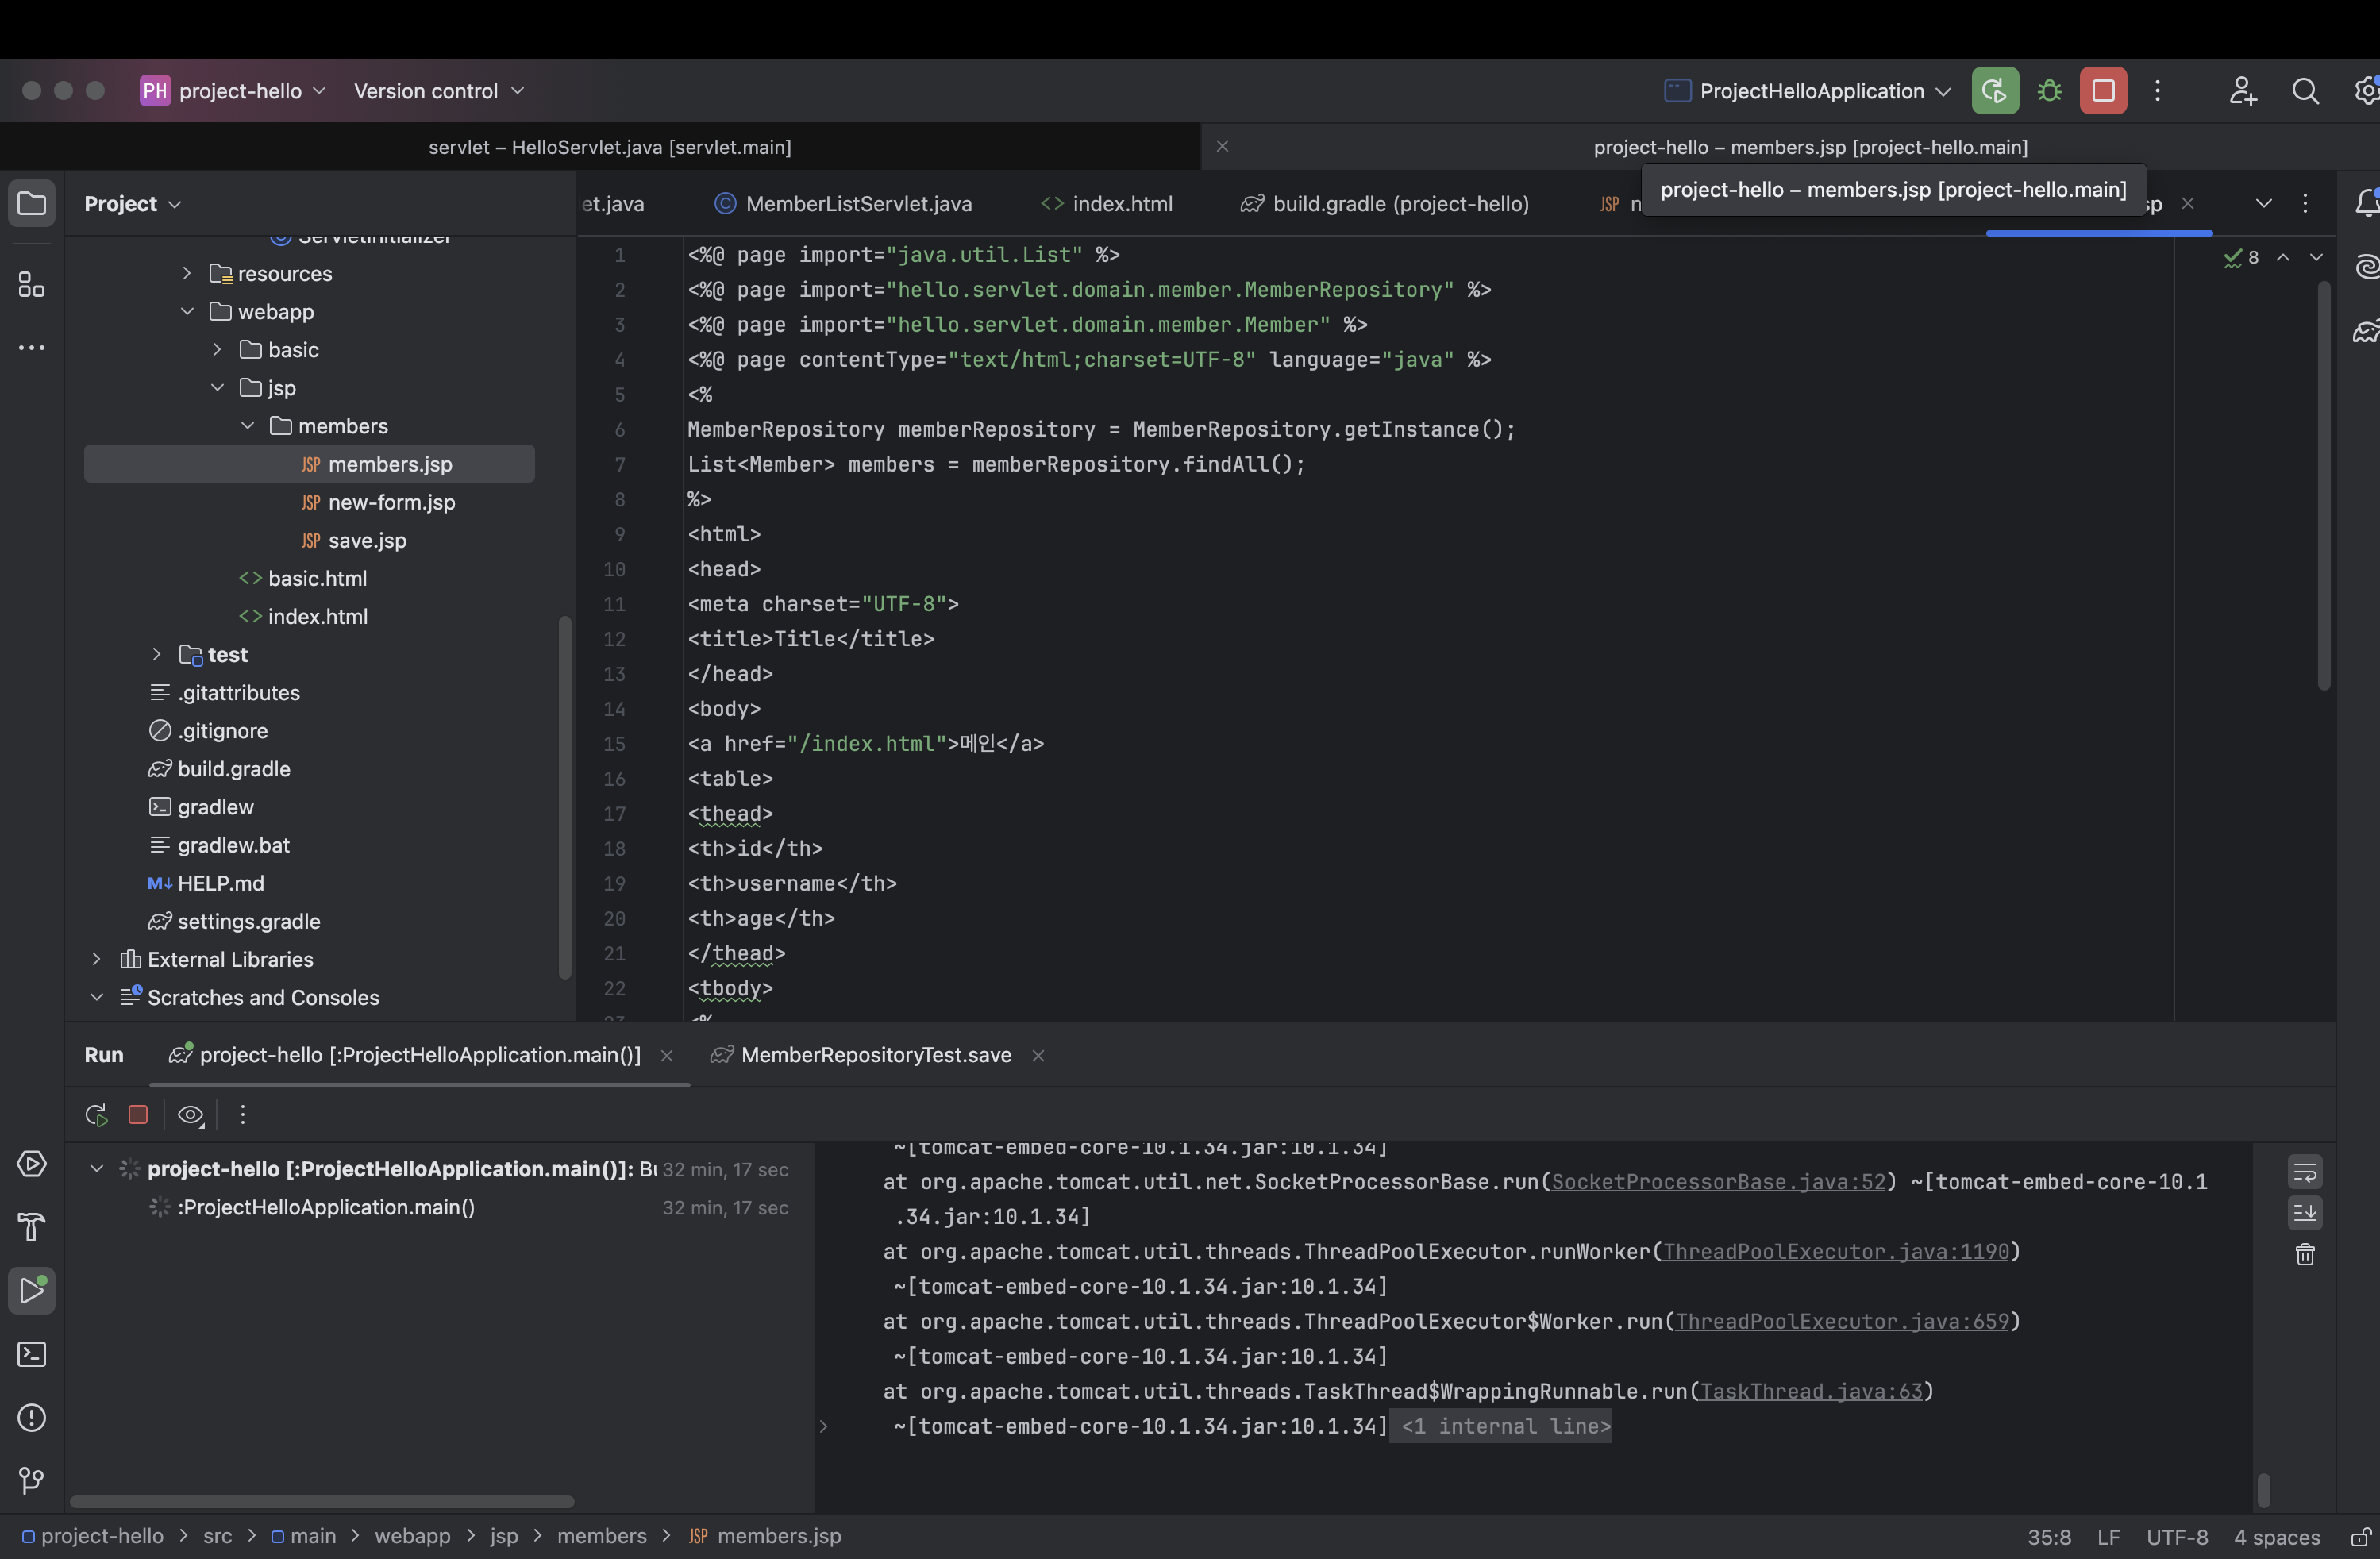Screen dimensions: 2380x1559
Task: Toggle scroll to end in console
Action: [2305, 1213]
